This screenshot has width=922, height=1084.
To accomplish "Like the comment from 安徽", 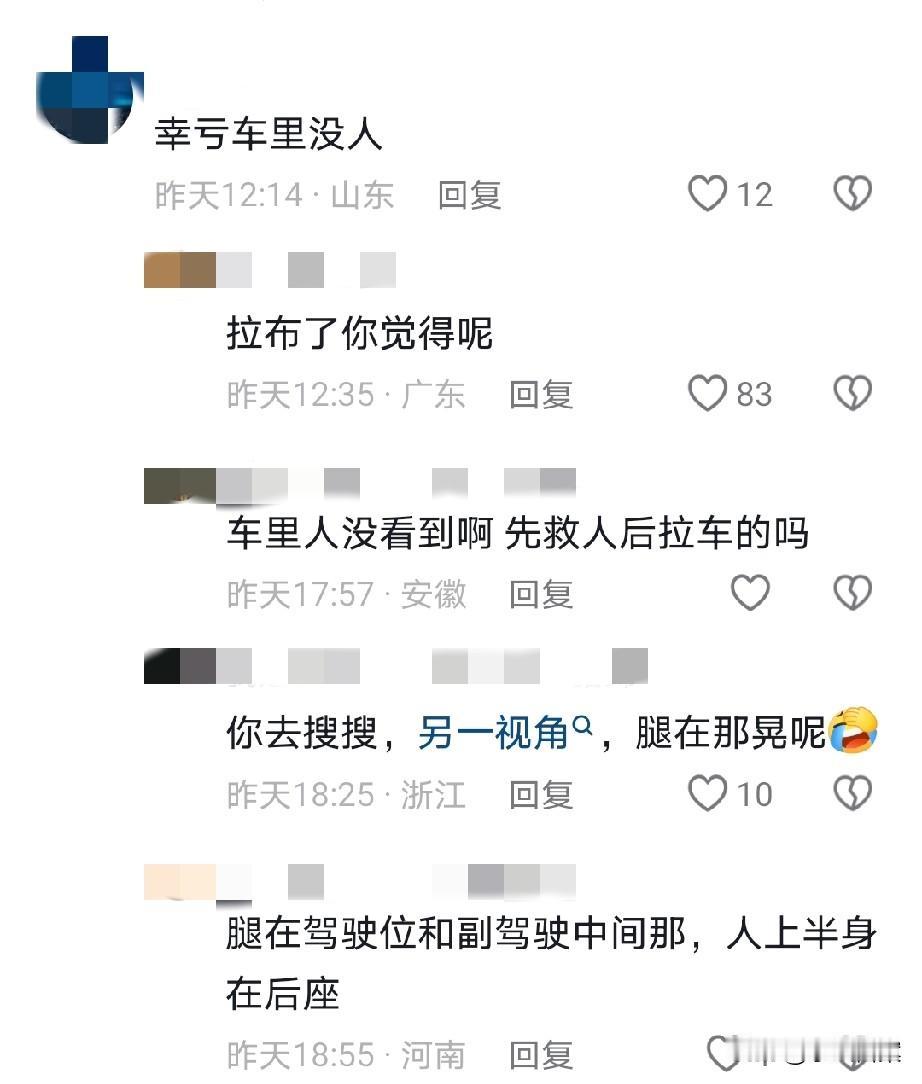I will coord(751,592).
